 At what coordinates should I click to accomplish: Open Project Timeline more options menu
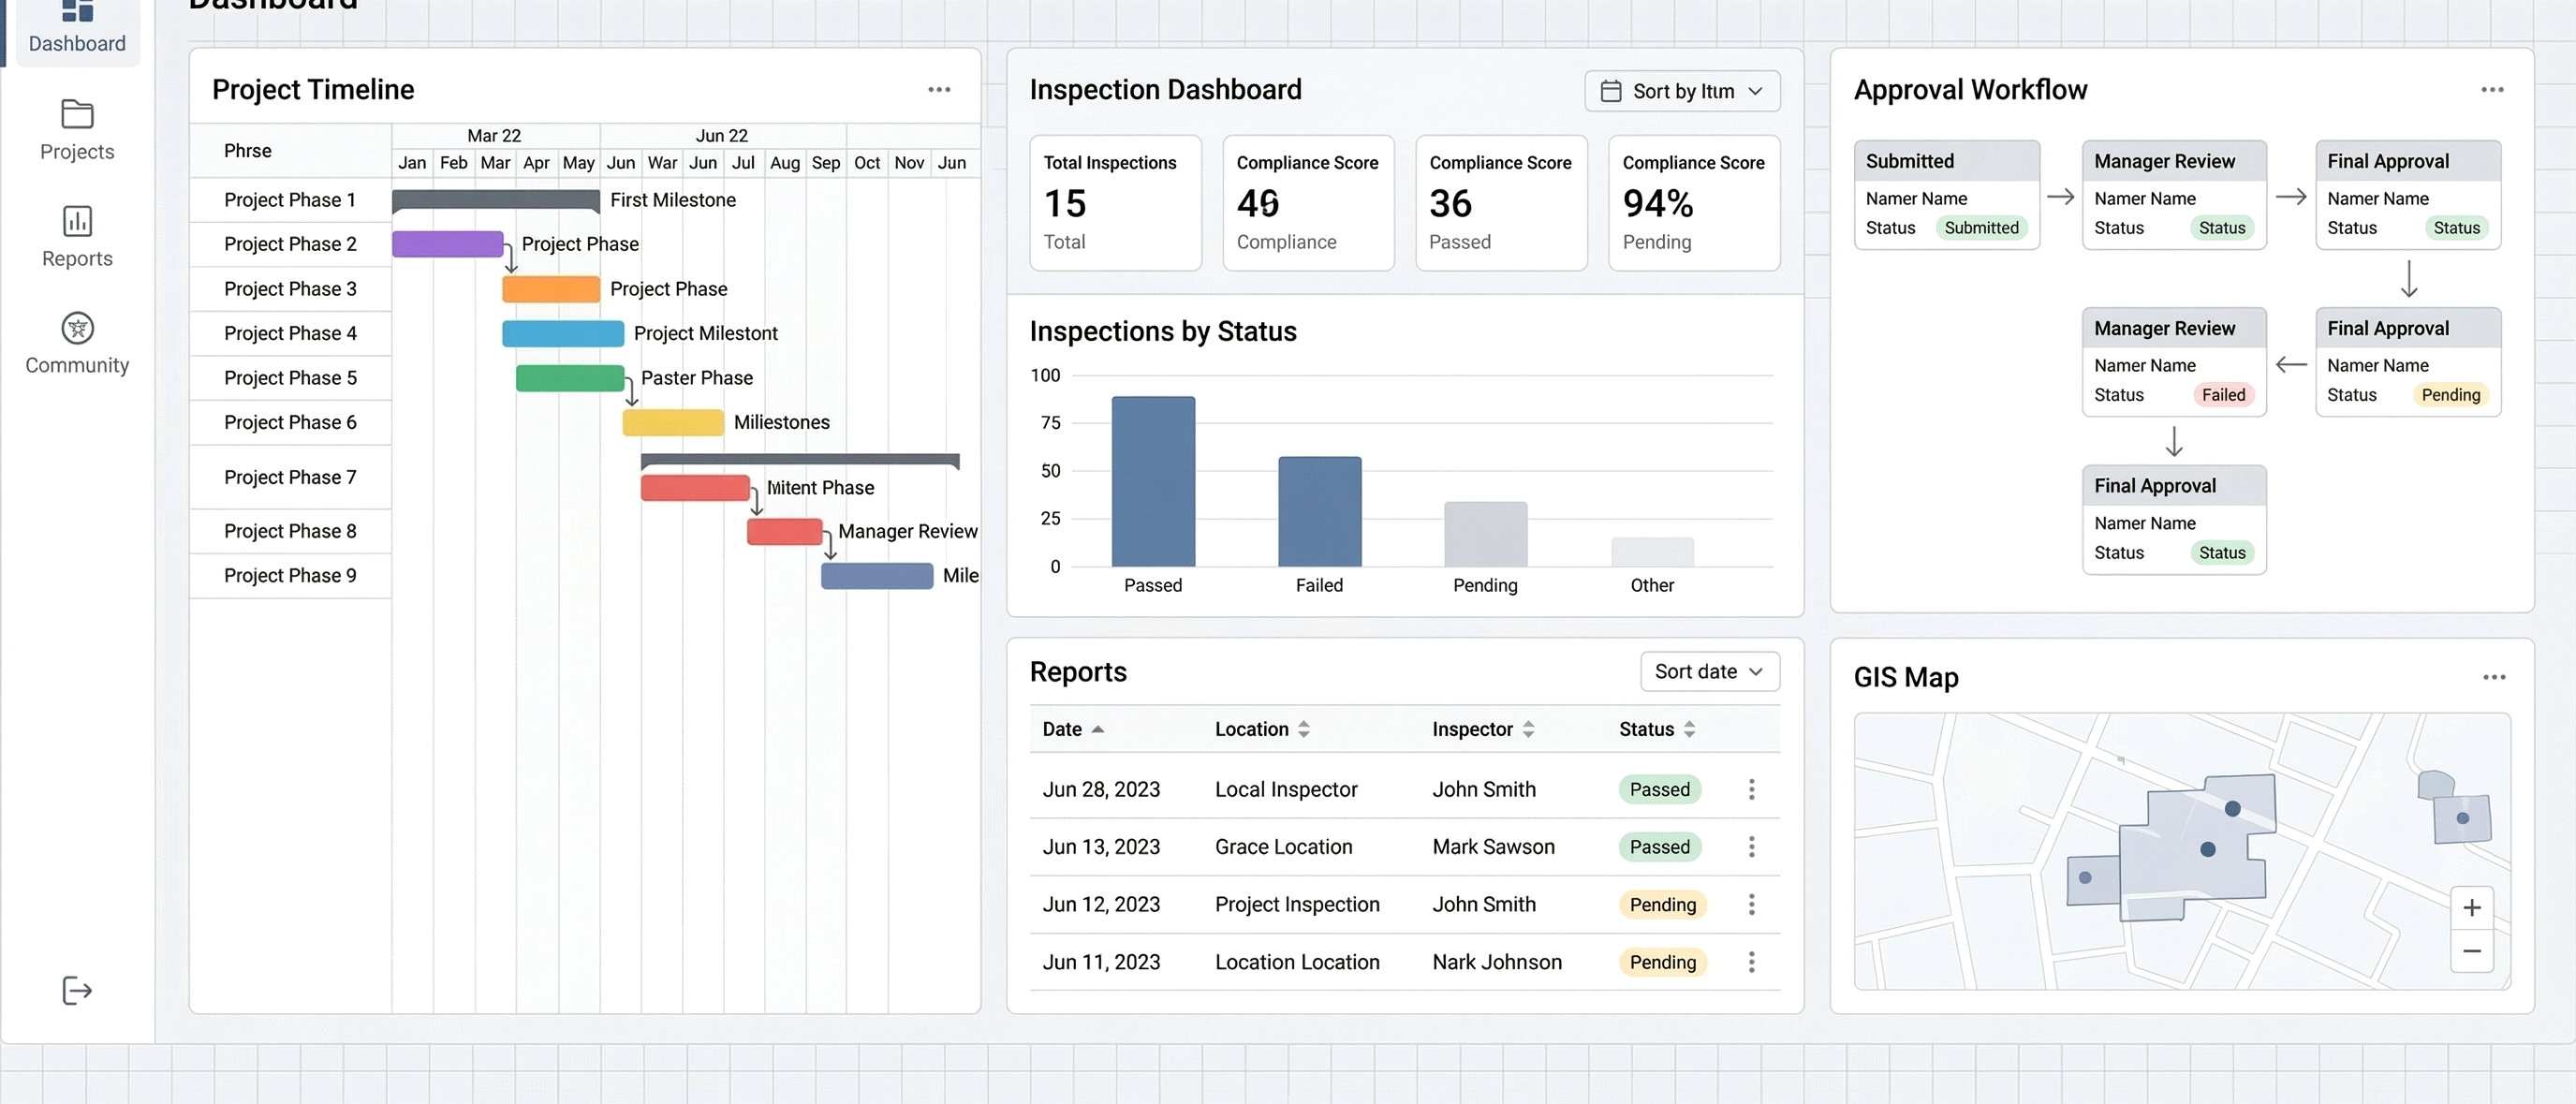938,90
